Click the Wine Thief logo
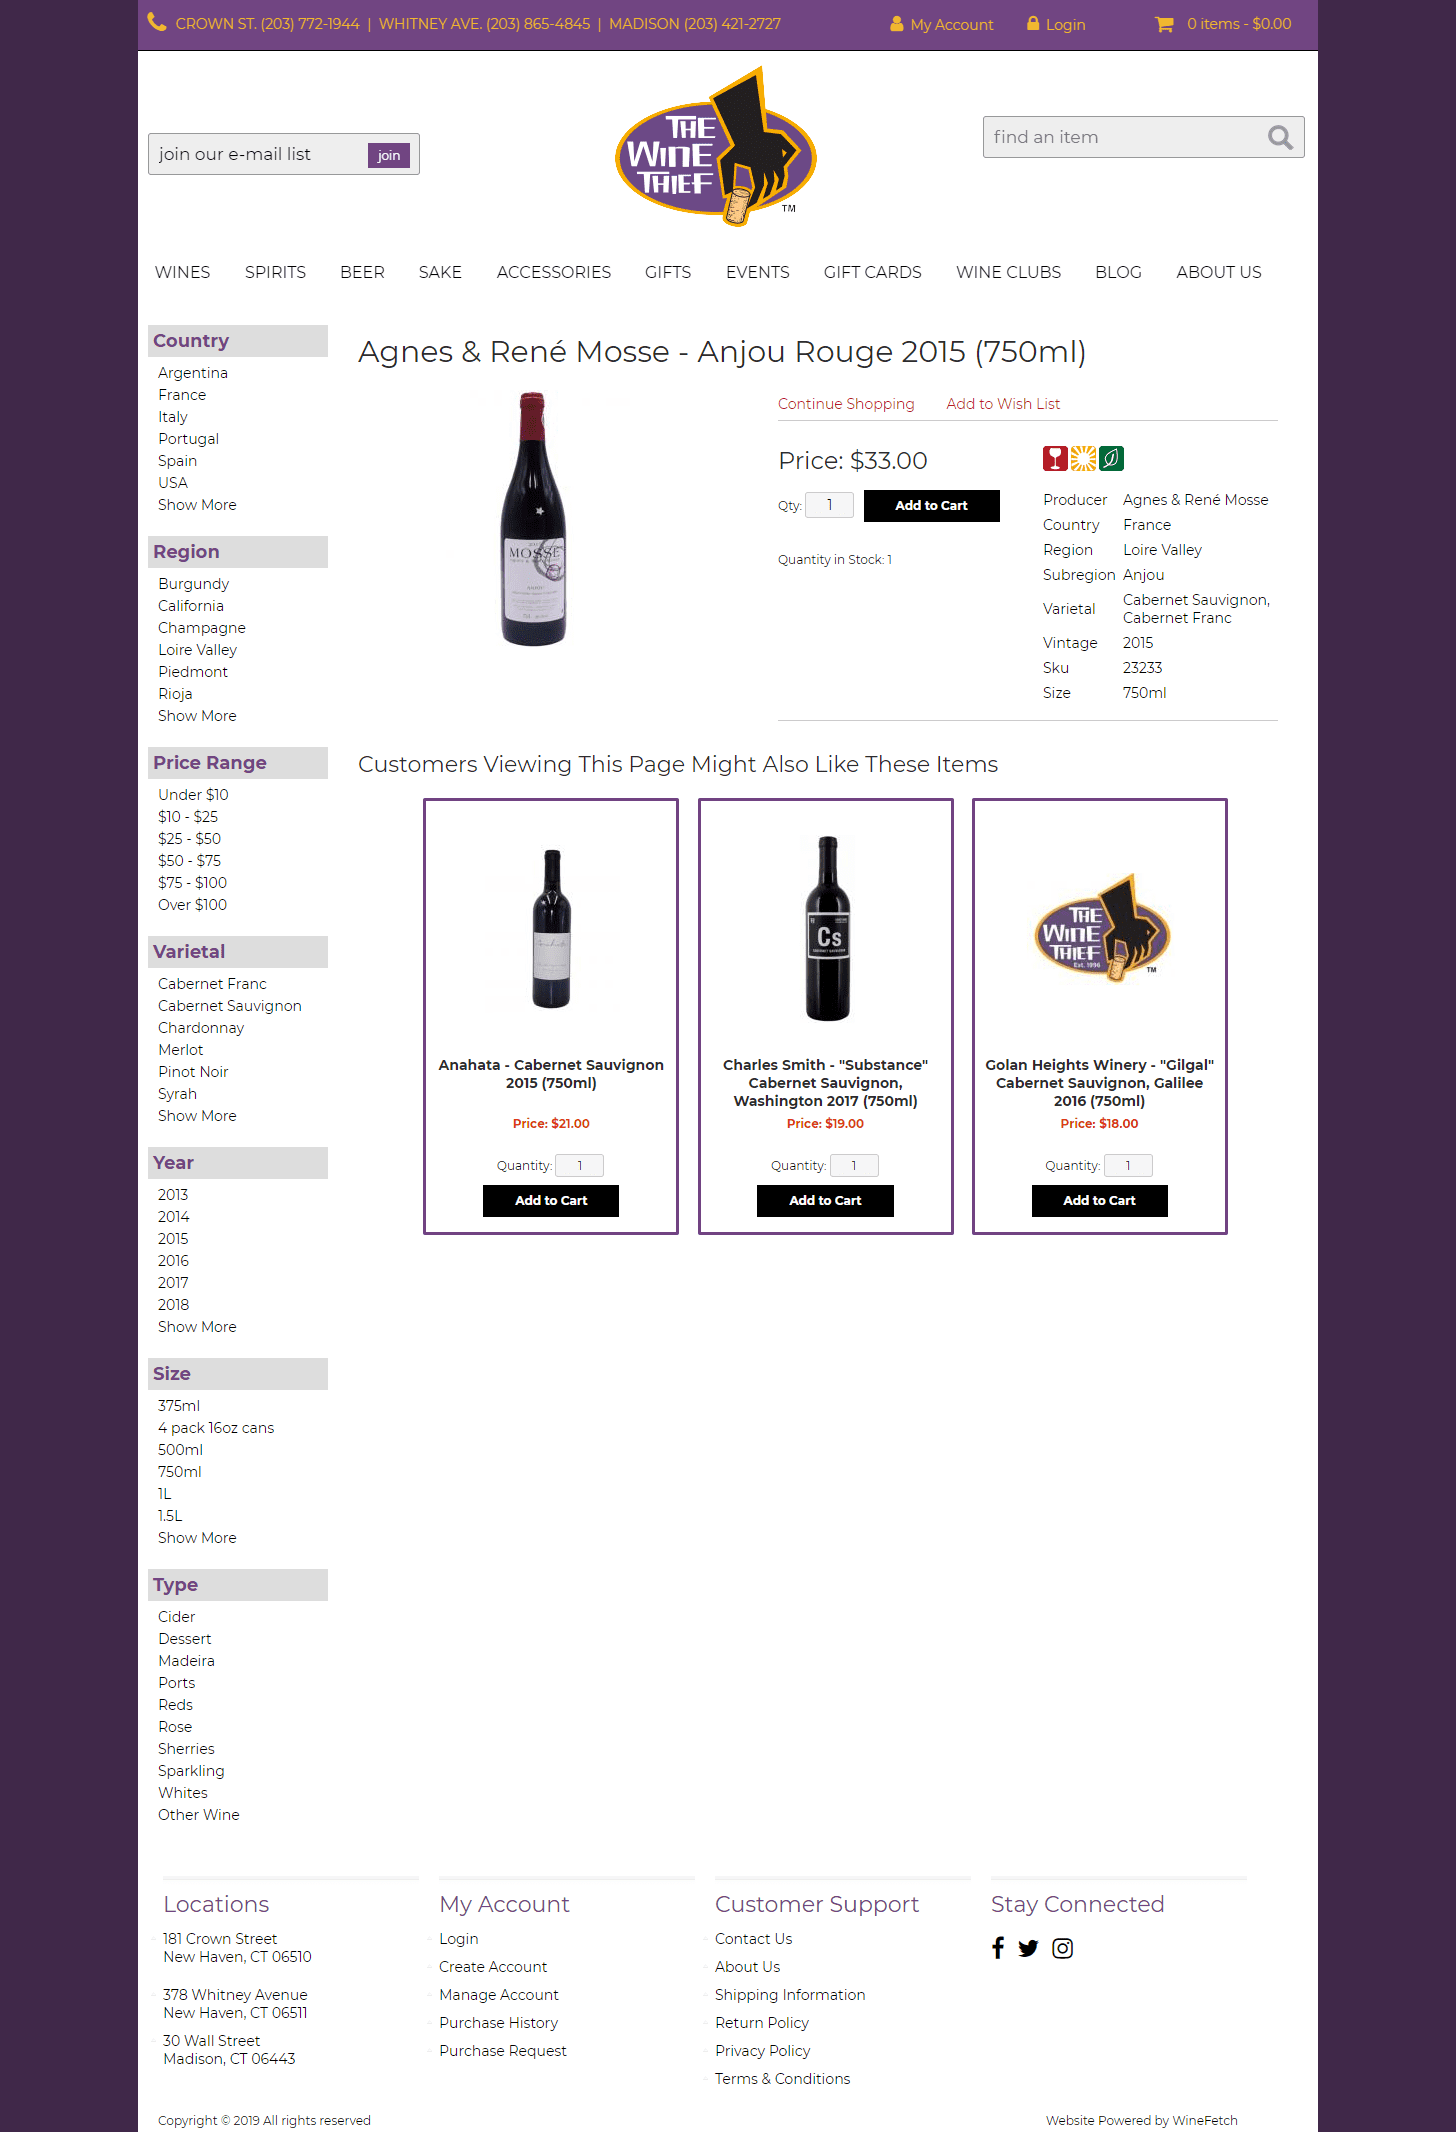1456x2132 pixels. coord(716,148)
